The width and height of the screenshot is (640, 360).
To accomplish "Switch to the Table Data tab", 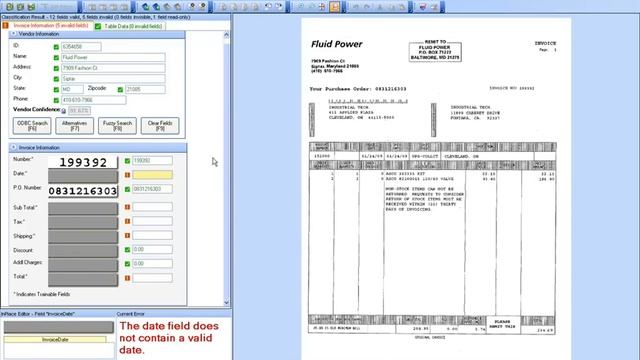I will click(129, 26).
